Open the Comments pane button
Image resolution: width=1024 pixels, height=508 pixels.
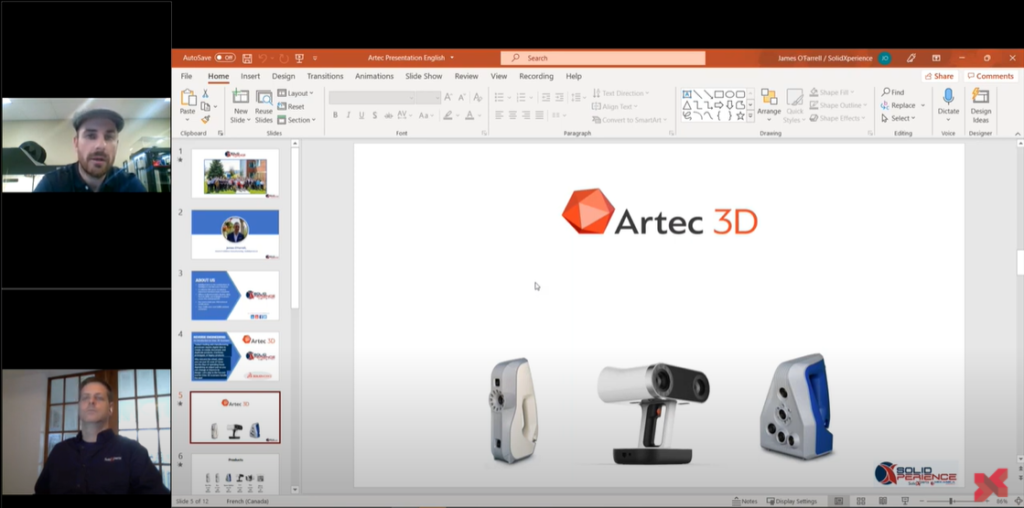(990, 76)
